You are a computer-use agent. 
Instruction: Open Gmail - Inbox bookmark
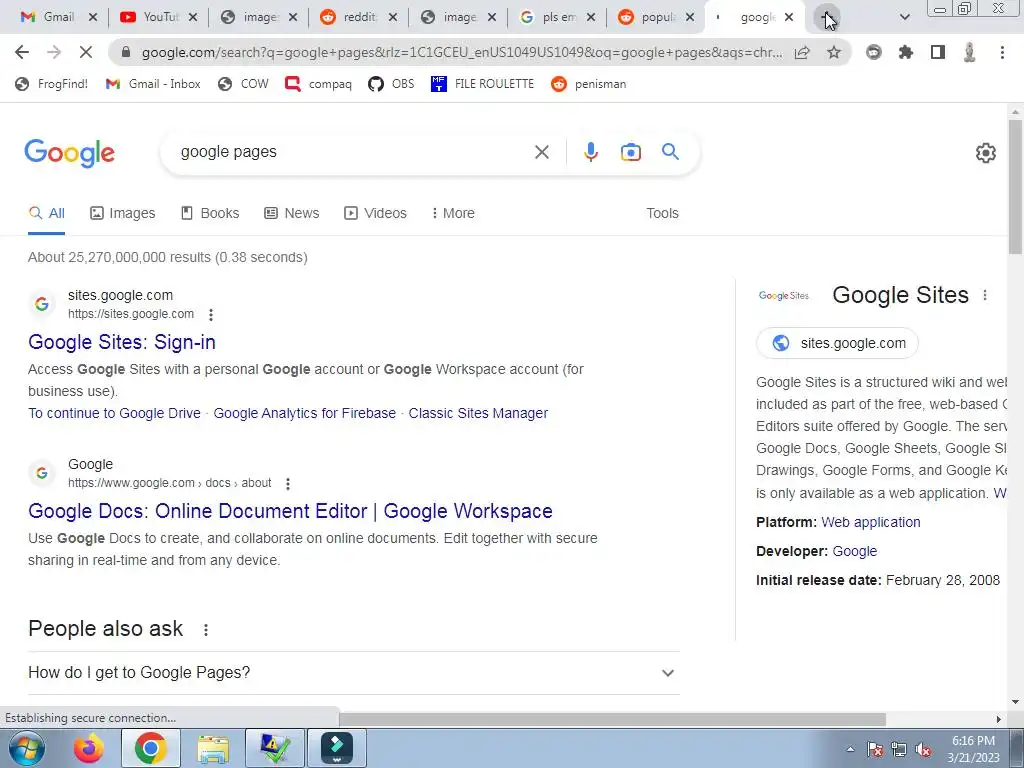(x=153, y=84)
